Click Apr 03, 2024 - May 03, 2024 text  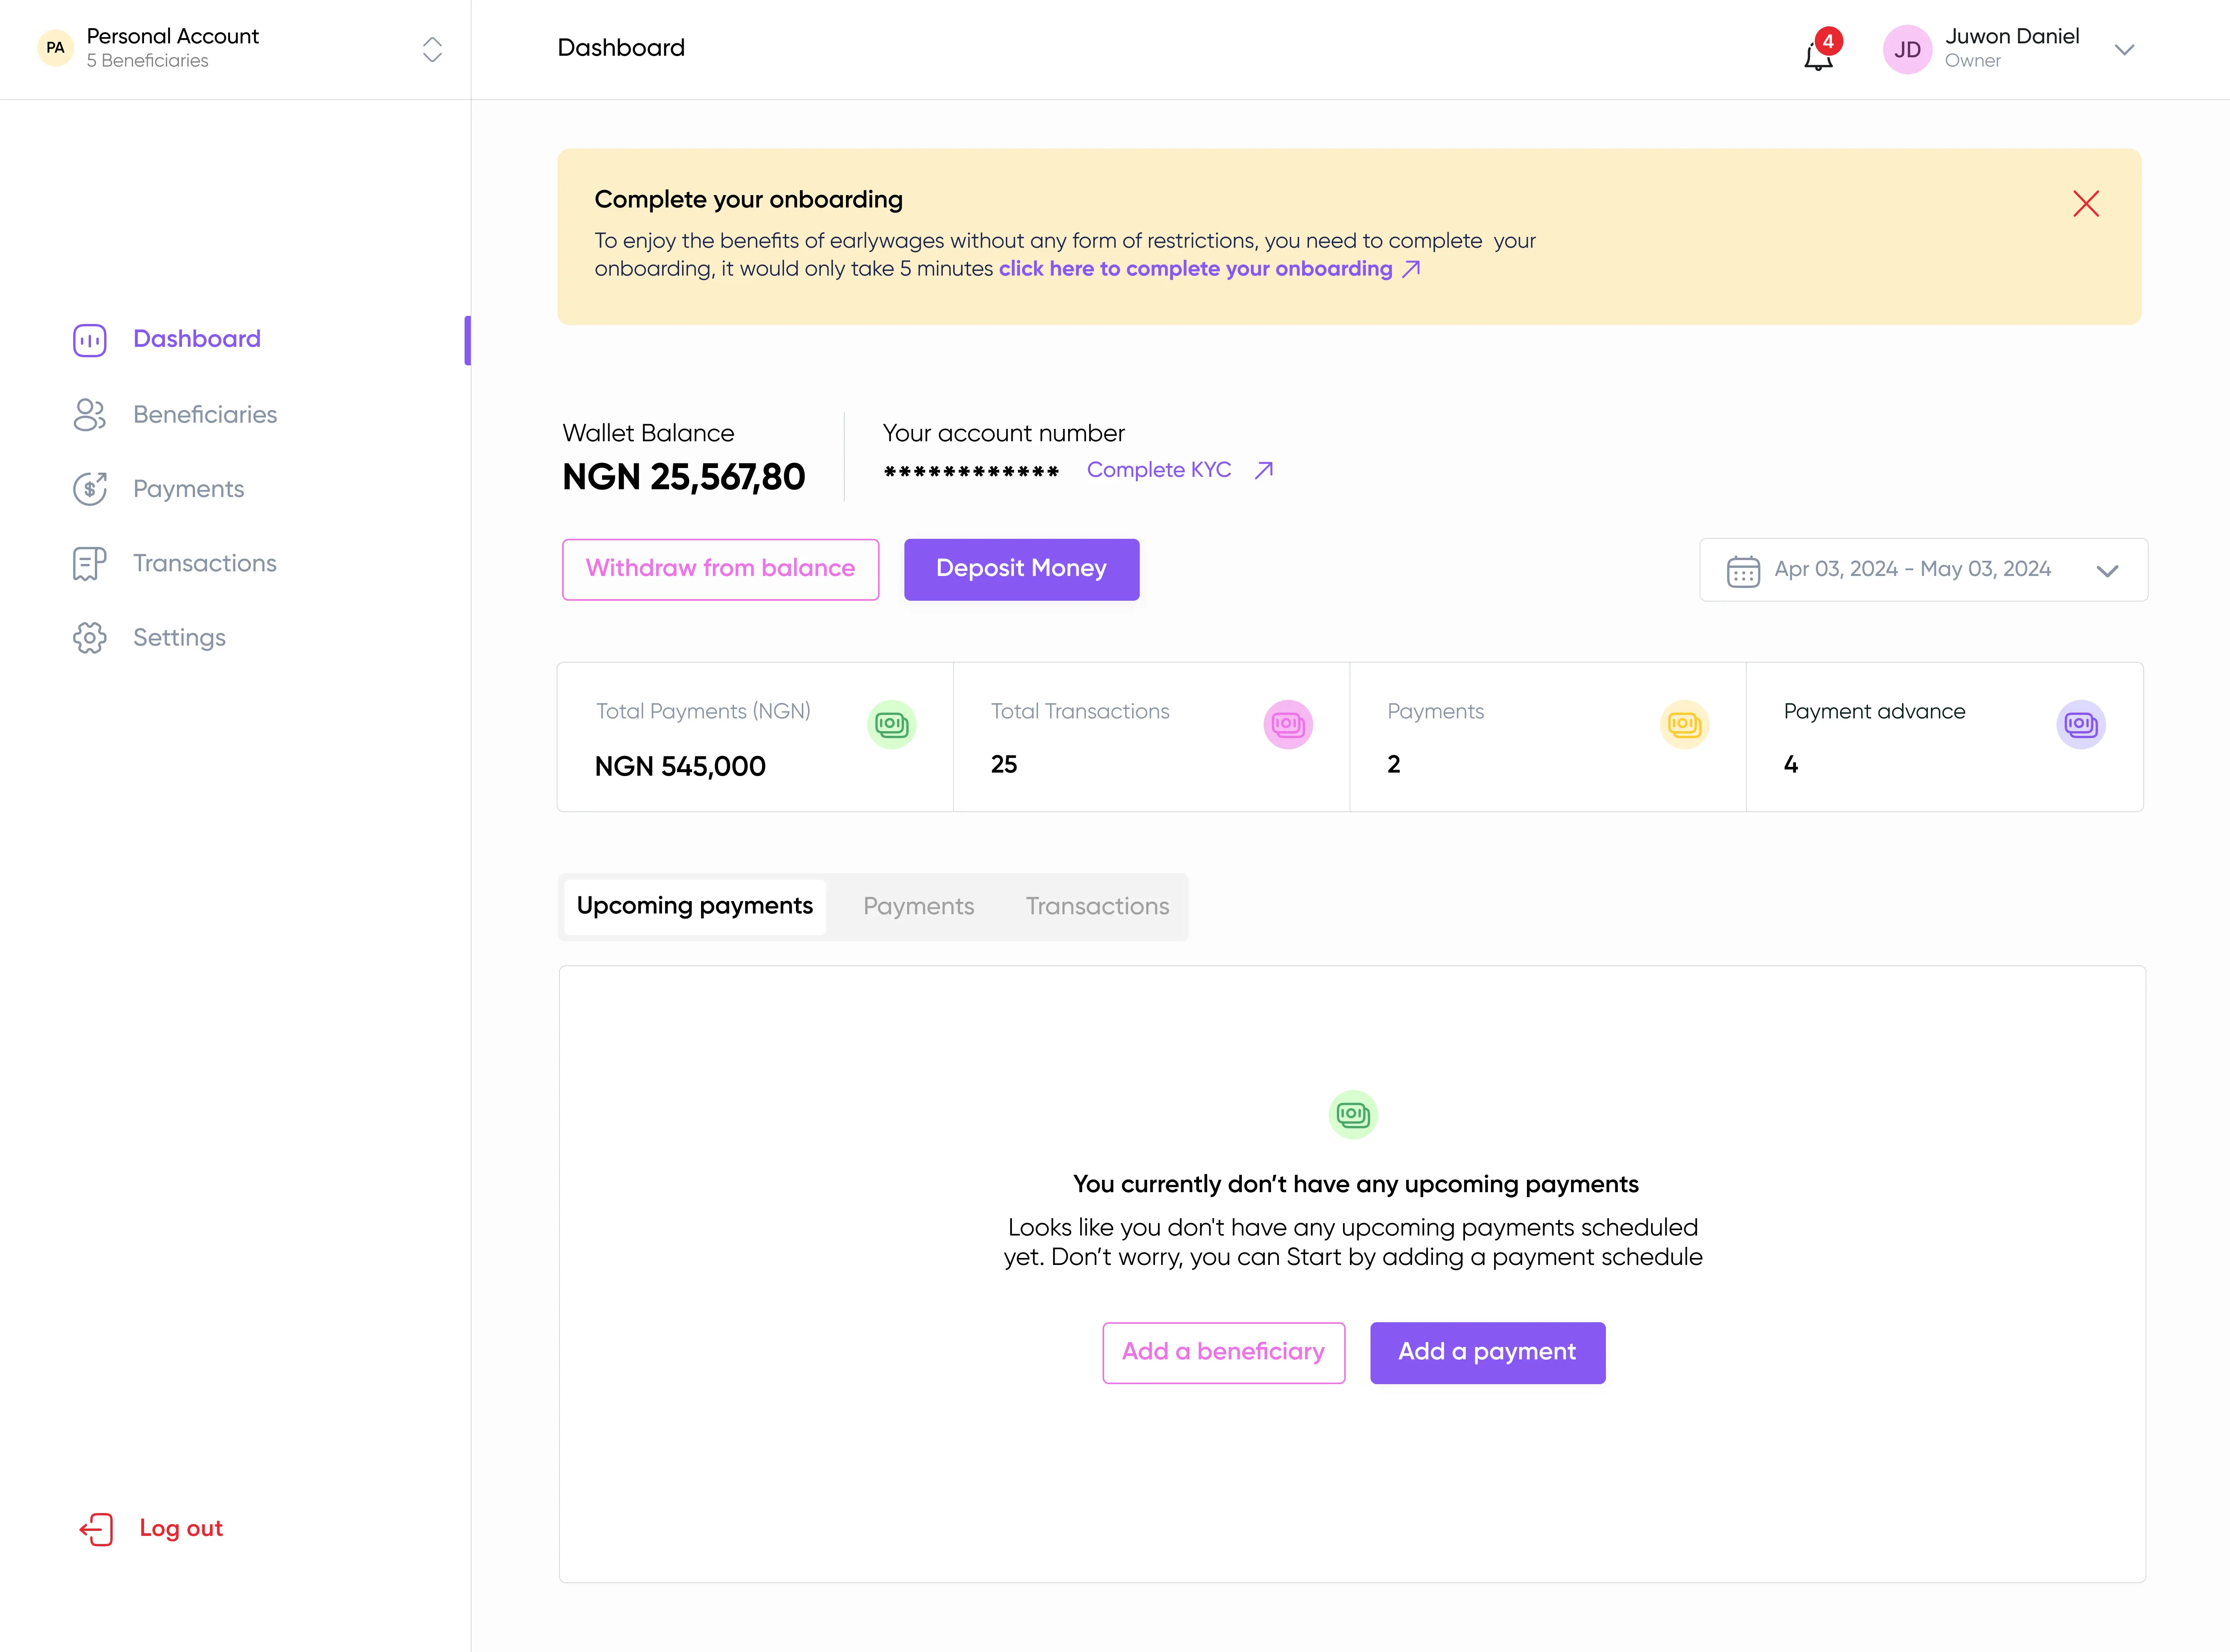click(x=1912, y=569)
